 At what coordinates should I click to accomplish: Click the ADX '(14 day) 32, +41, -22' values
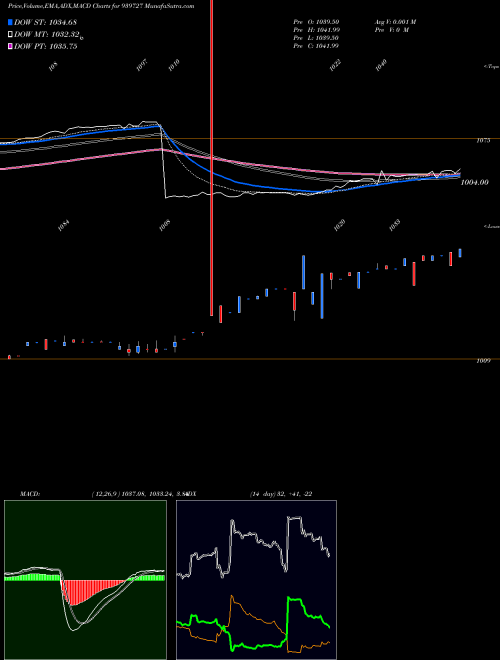coord(281,494)
